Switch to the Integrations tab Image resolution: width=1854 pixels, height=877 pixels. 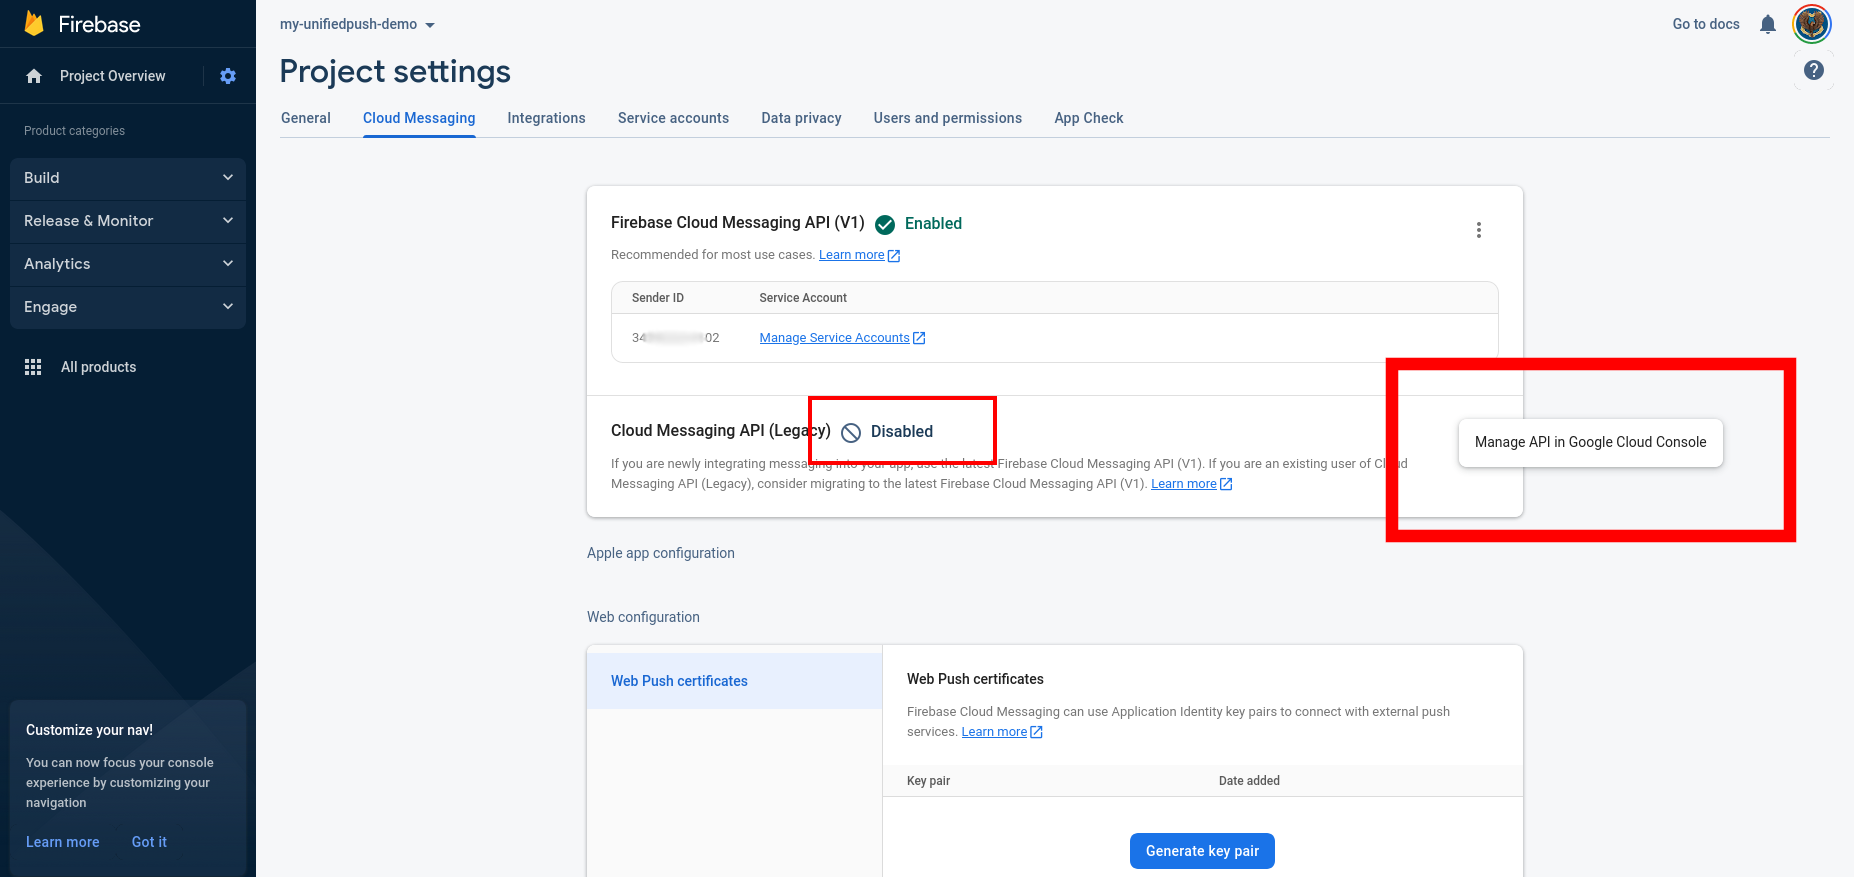point(546,118)
